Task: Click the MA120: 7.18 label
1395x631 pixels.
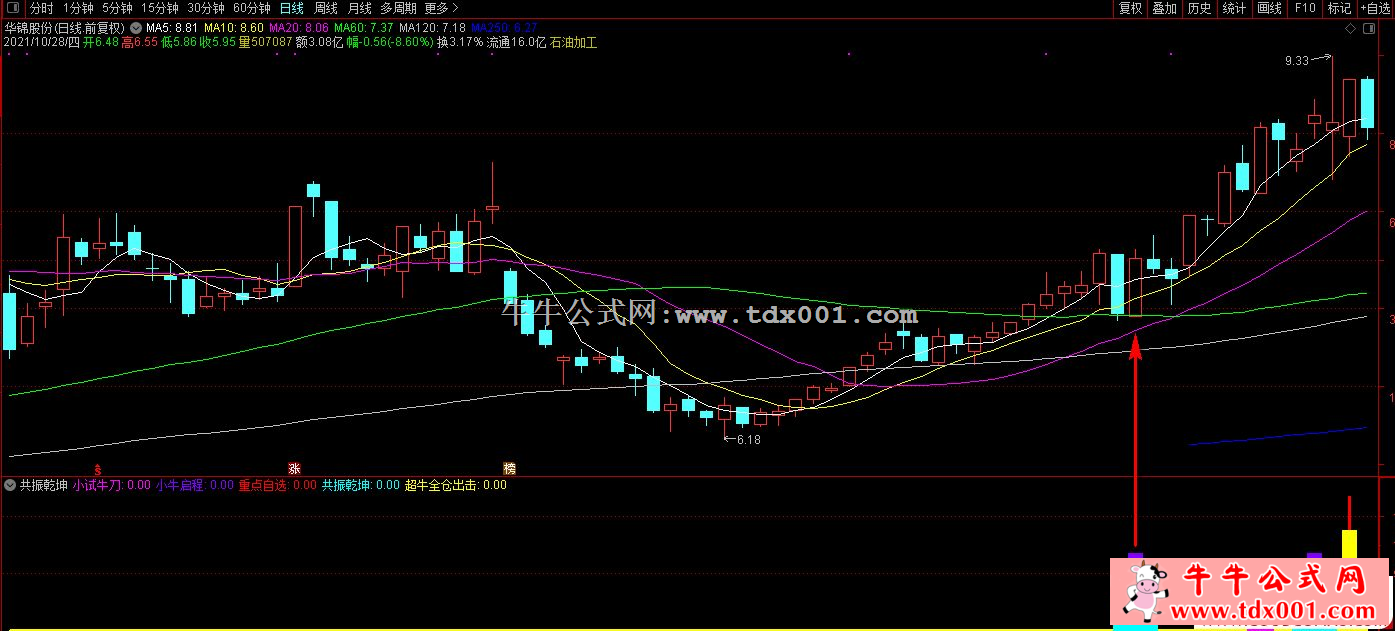Action: pyautogui.click(x=432, y=29)
